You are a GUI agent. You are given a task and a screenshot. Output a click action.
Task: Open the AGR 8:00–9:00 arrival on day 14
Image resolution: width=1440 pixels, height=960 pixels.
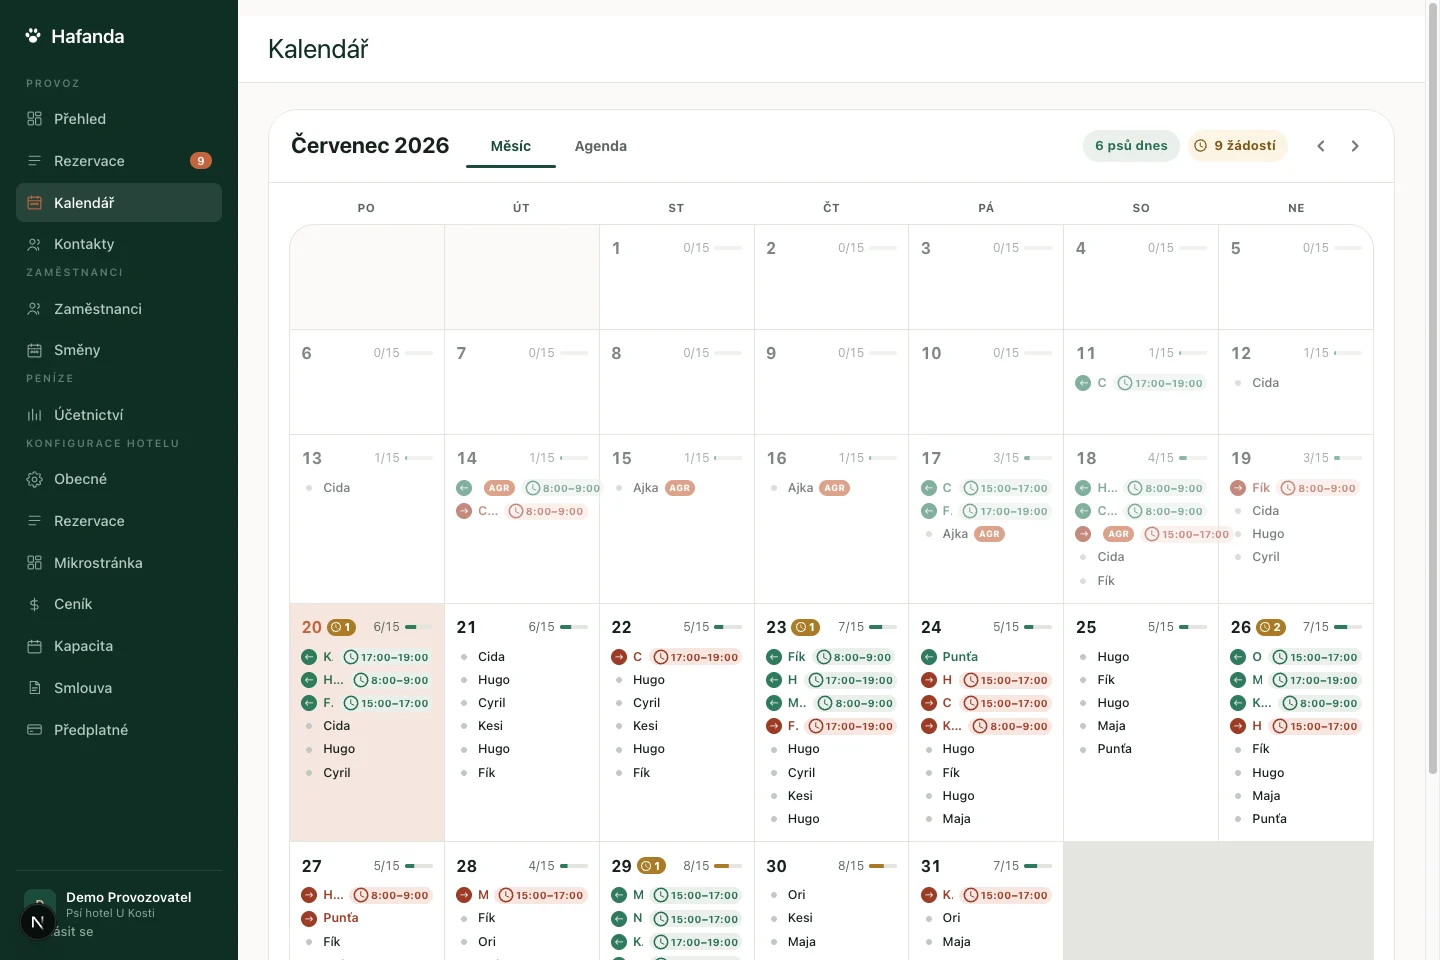pos(528,488)
